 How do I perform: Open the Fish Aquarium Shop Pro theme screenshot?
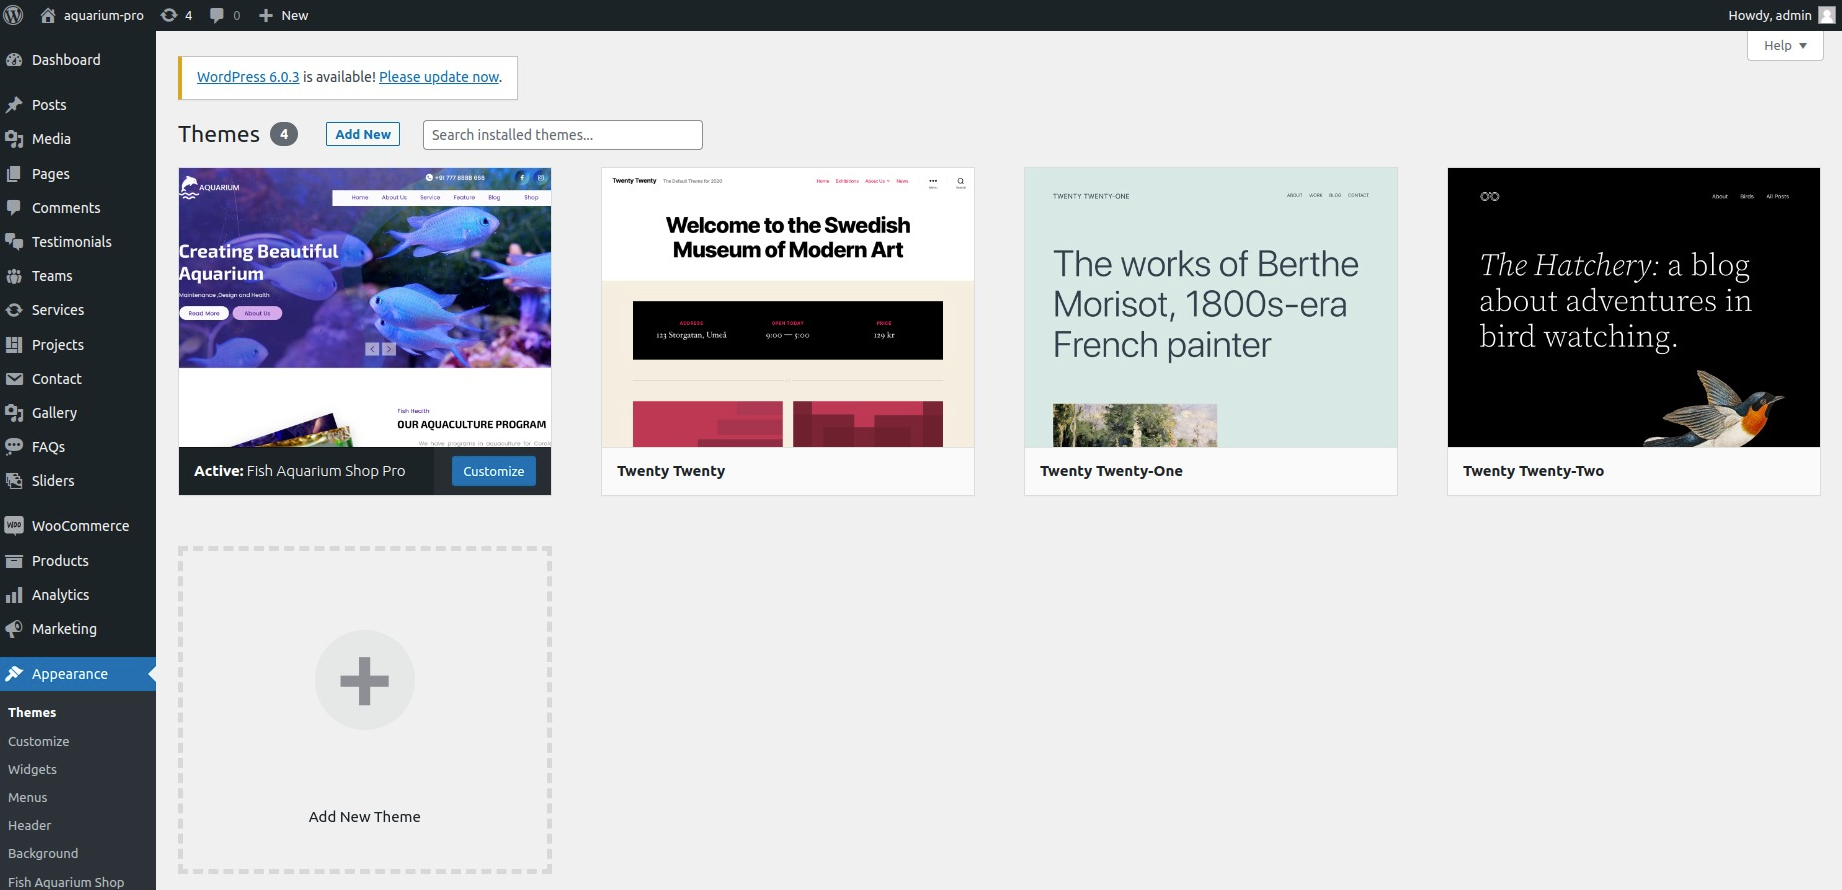[x=365, y=307]
